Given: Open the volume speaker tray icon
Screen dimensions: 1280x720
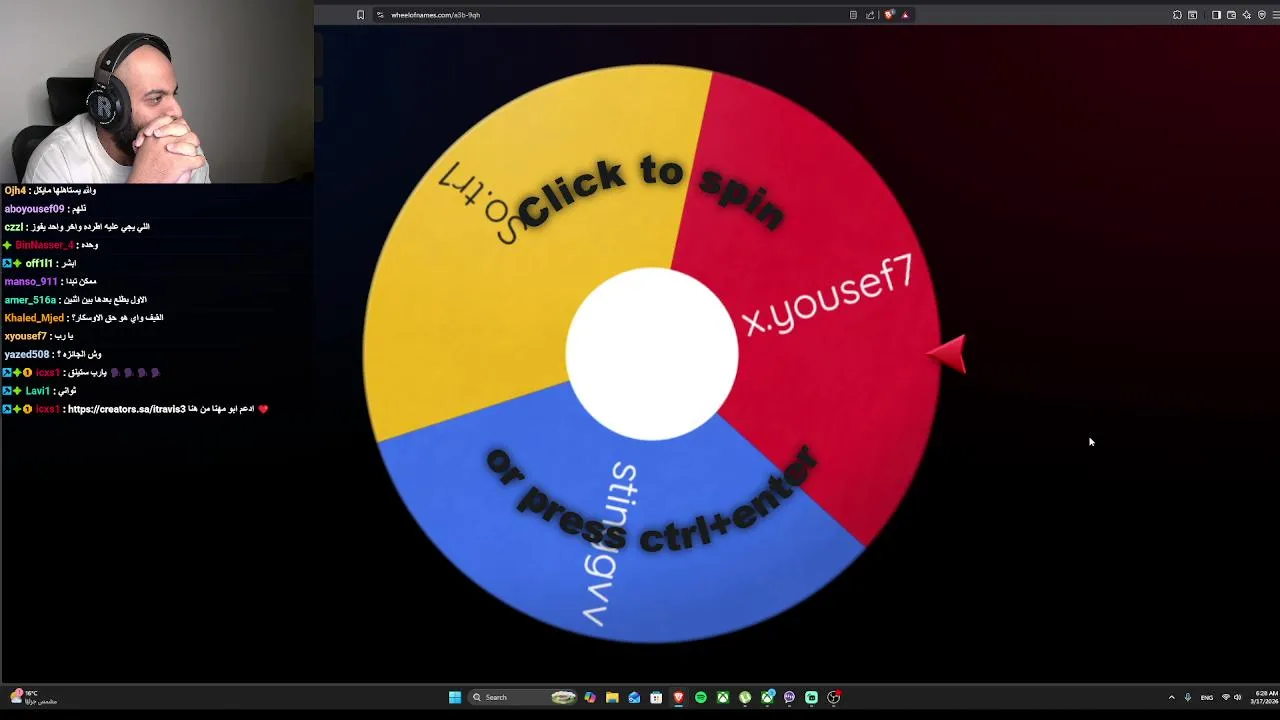Looking at the screenshot, I should [x=1238, y=697].
